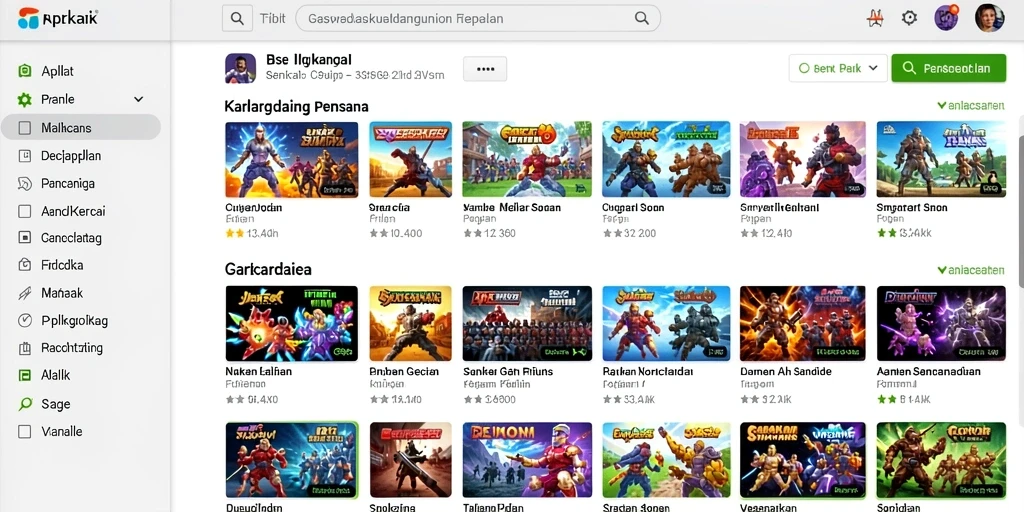Click the square search icon beside Tibit
This screenshot has height=512, width=1024.
coord(237,18)
